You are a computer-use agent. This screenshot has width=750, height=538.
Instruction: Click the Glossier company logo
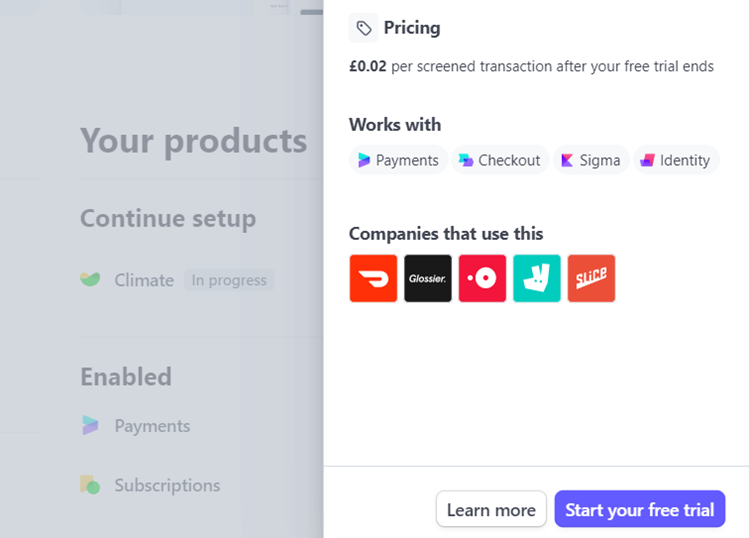(428, 278)
